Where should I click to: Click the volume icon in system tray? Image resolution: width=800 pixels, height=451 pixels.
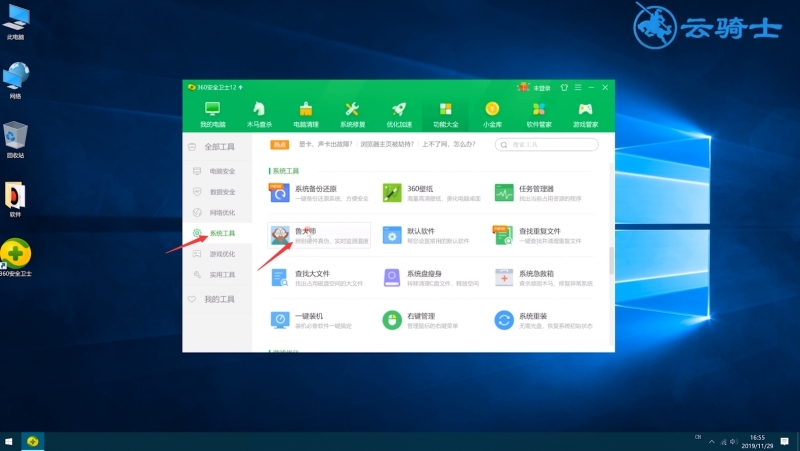[734, 442]
